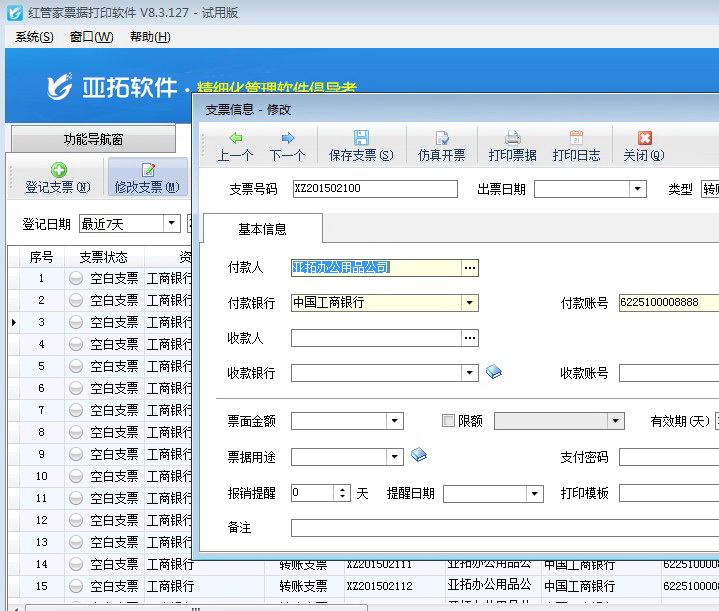This screenshot has height=611, width=719.
Task: Expand the 票面金额 dropdown
Action: coord(394,421)
